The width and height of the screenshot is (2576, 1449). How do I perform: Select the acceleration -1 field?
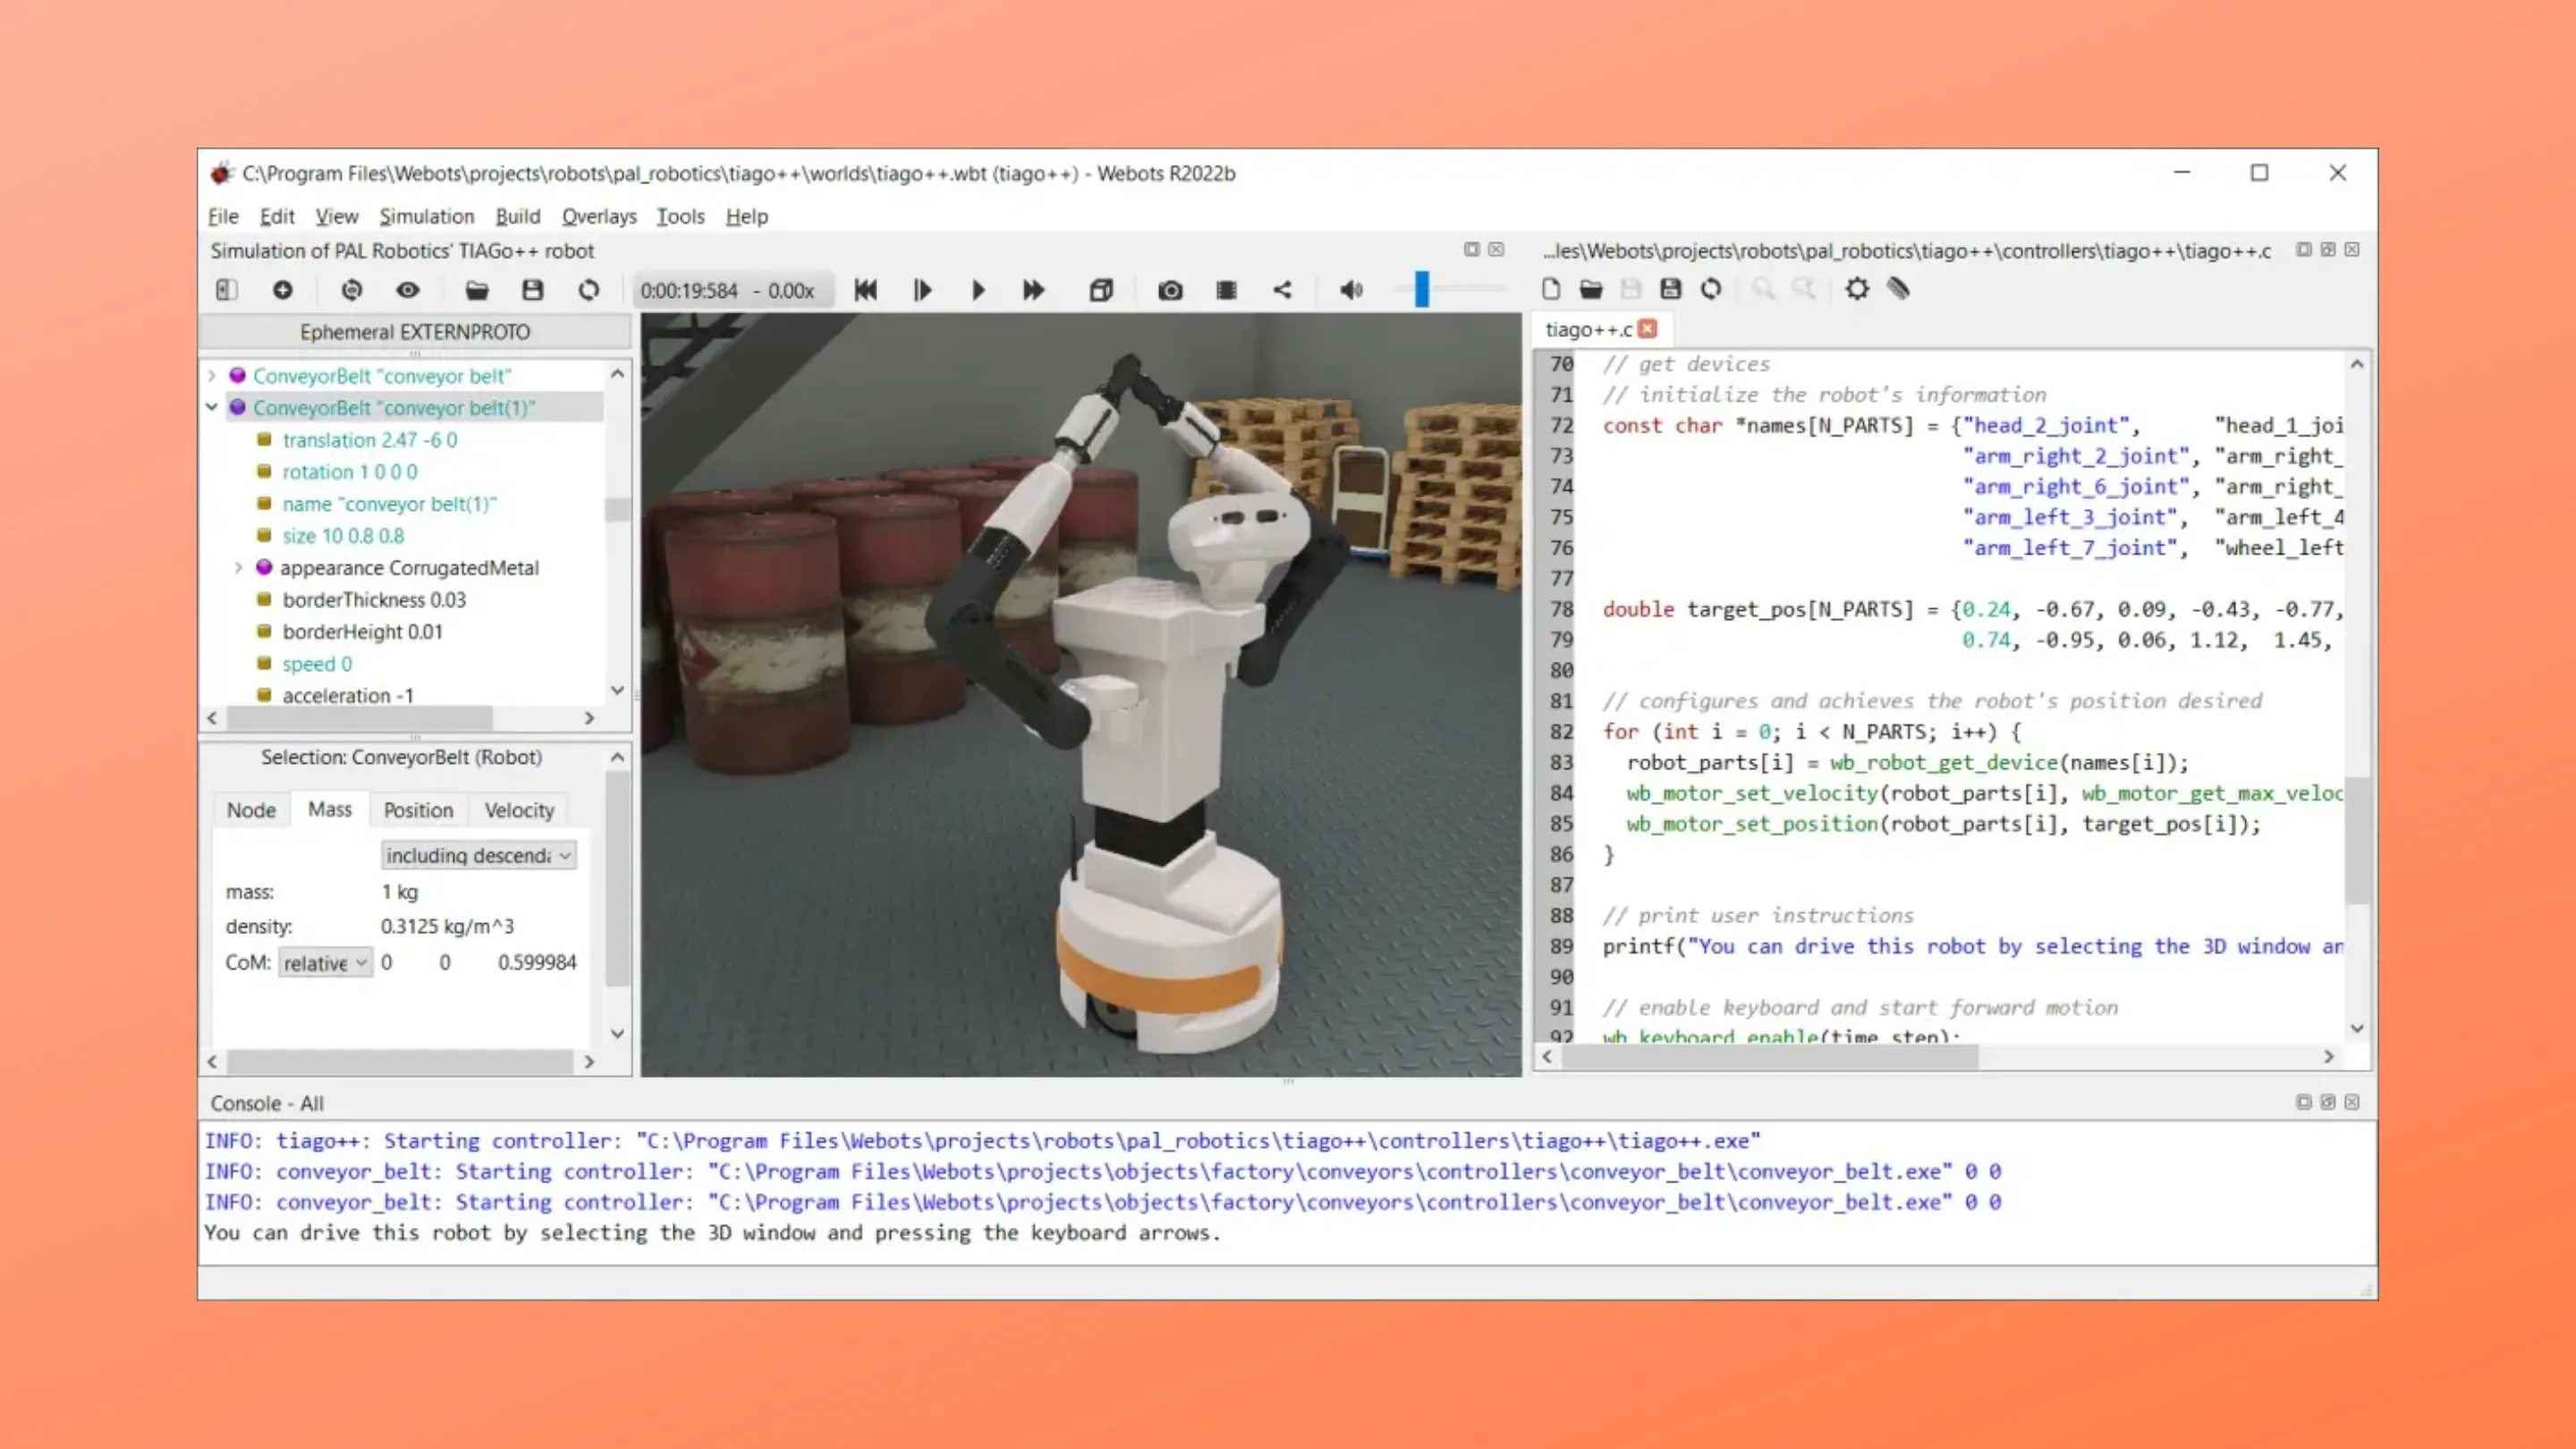coord(348,695)
